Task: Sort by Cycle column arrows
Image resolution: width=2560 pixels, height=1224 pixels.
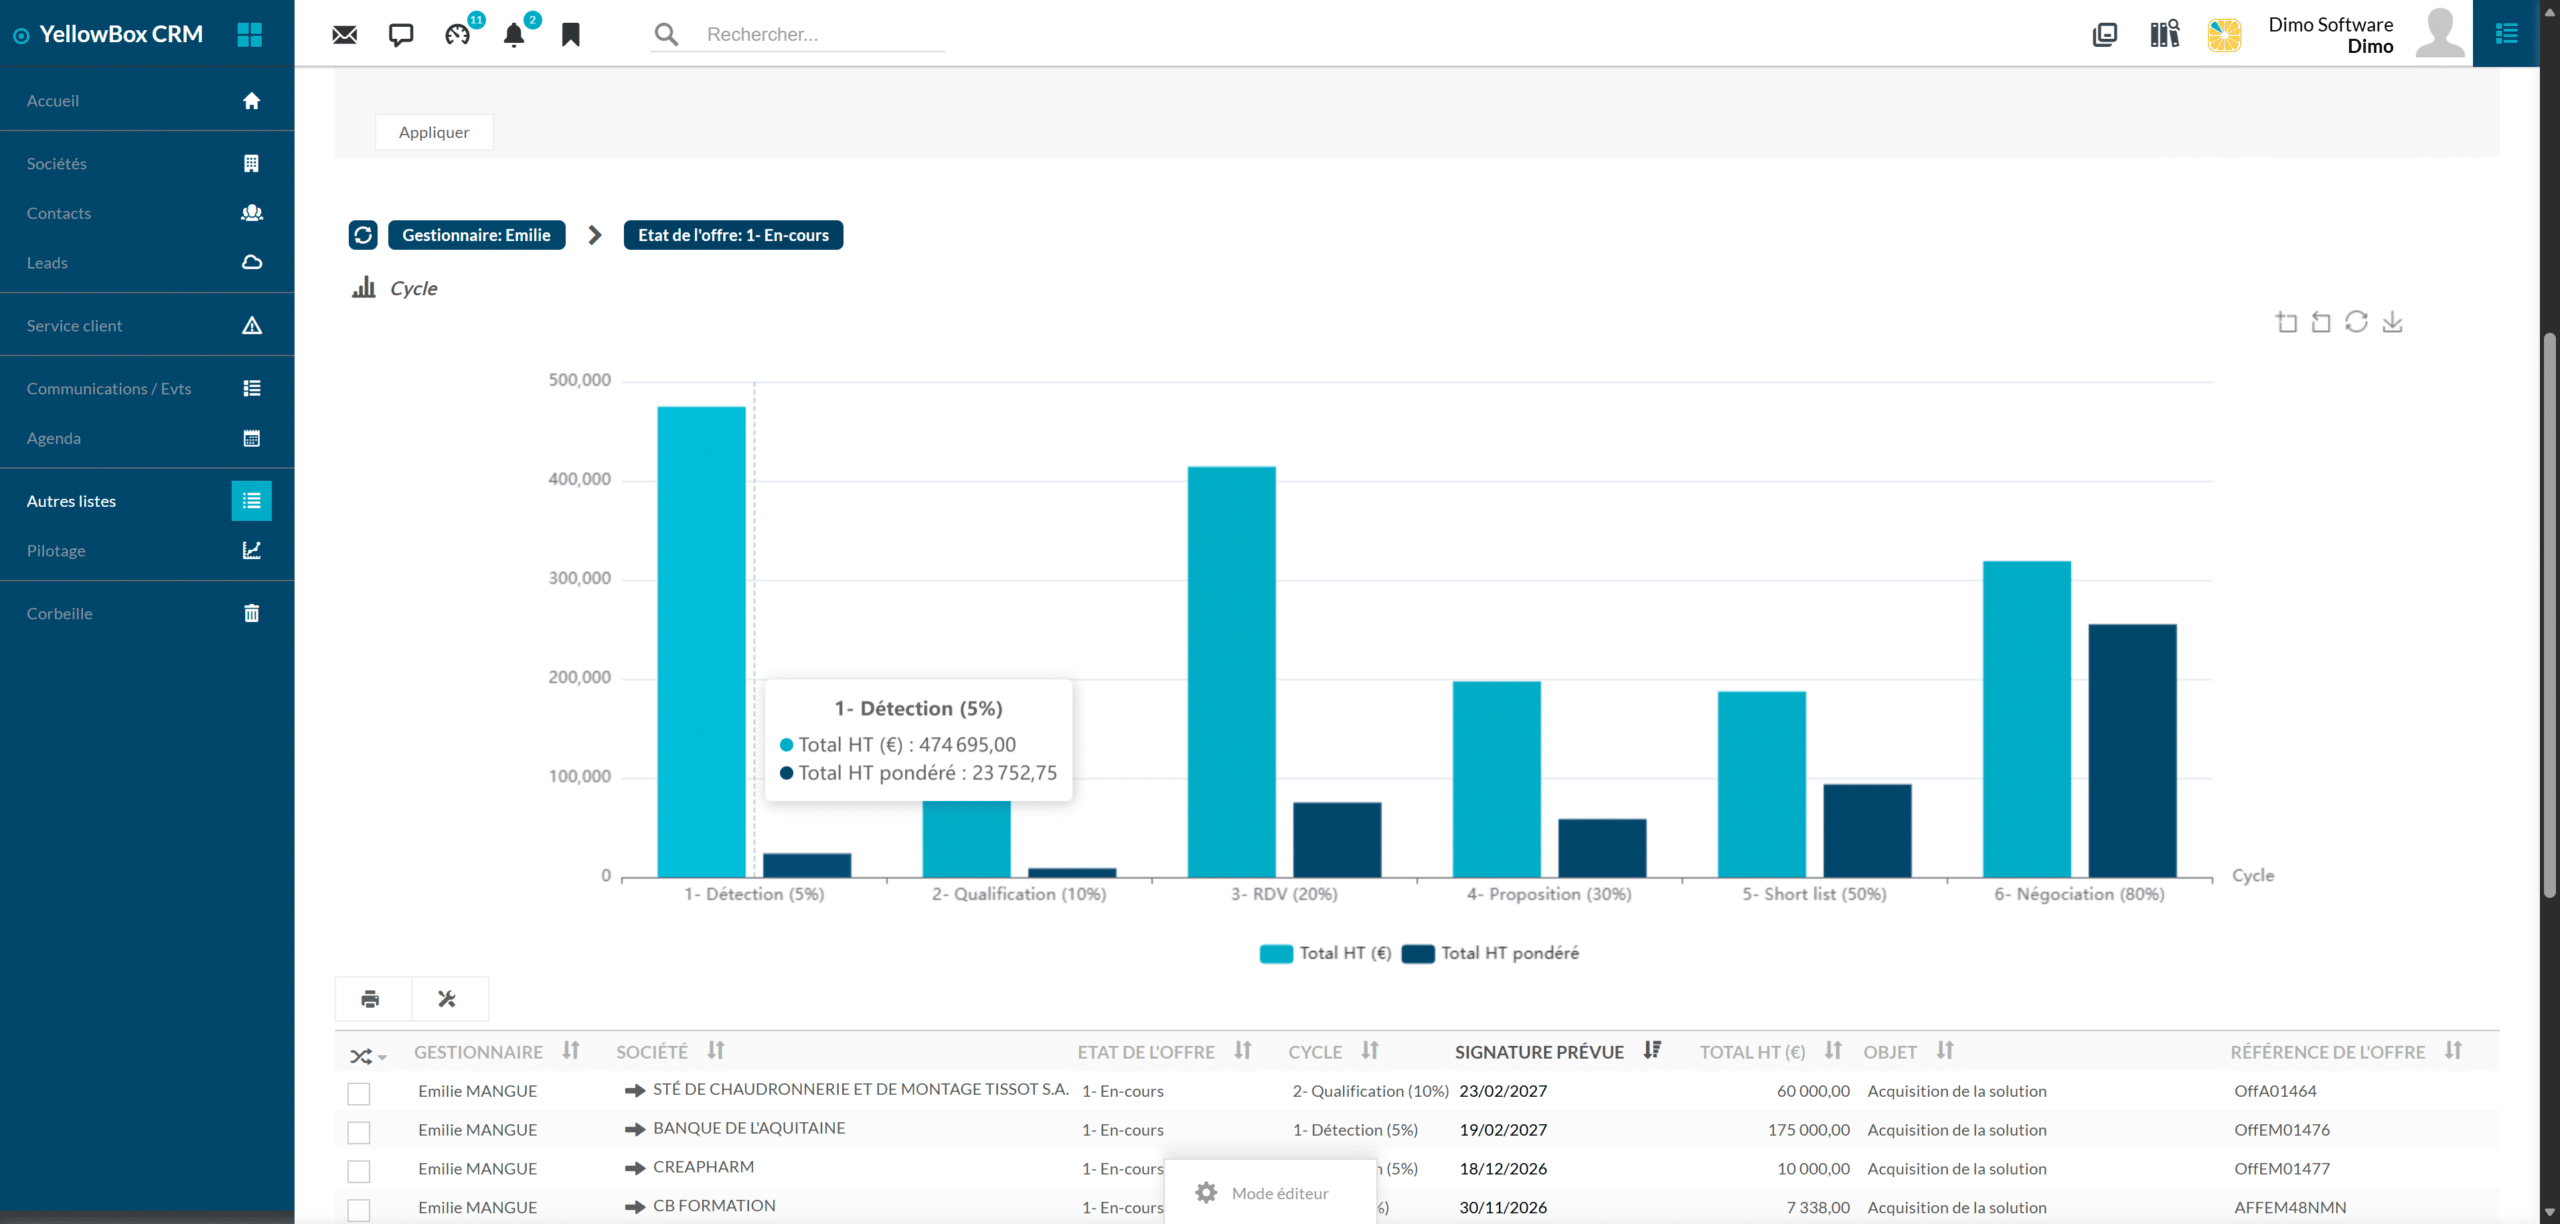Action: pos(1370,1051)
